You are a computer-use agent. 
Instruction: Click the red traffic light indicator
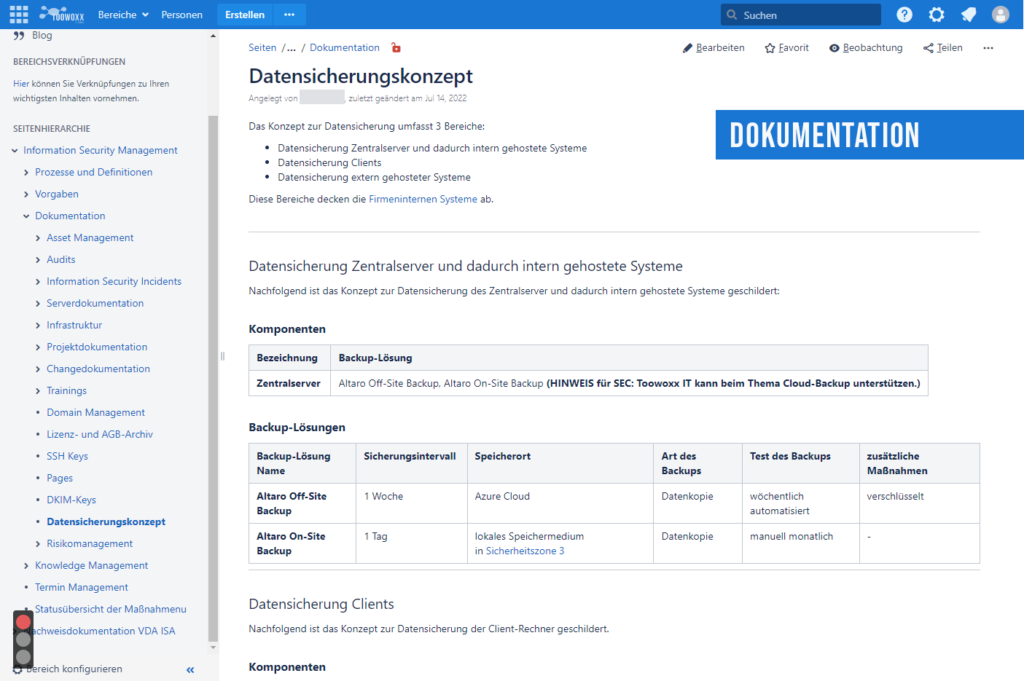tap(23, 622)
